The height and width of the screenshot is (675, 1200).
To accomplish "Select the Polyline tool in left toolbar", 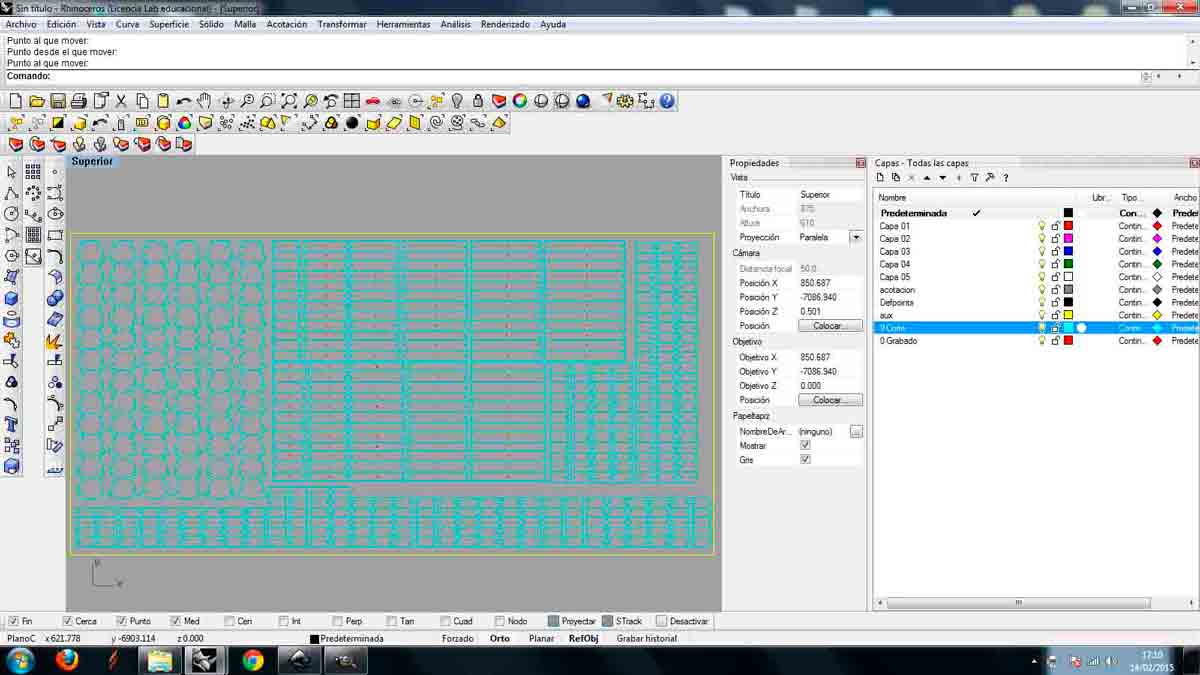I will (x=12, y=193).
